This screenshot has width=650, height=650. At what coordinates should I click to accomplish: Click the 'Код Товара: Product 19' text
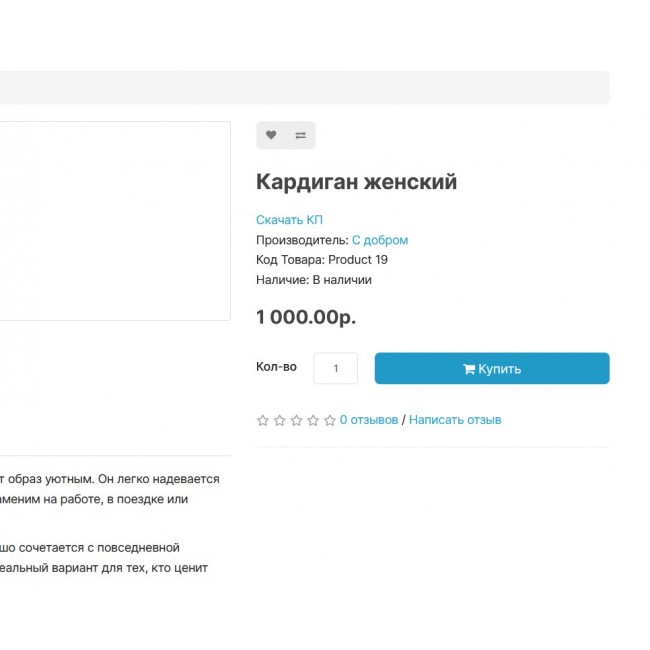pyautogui.click(x=321, y=260)
